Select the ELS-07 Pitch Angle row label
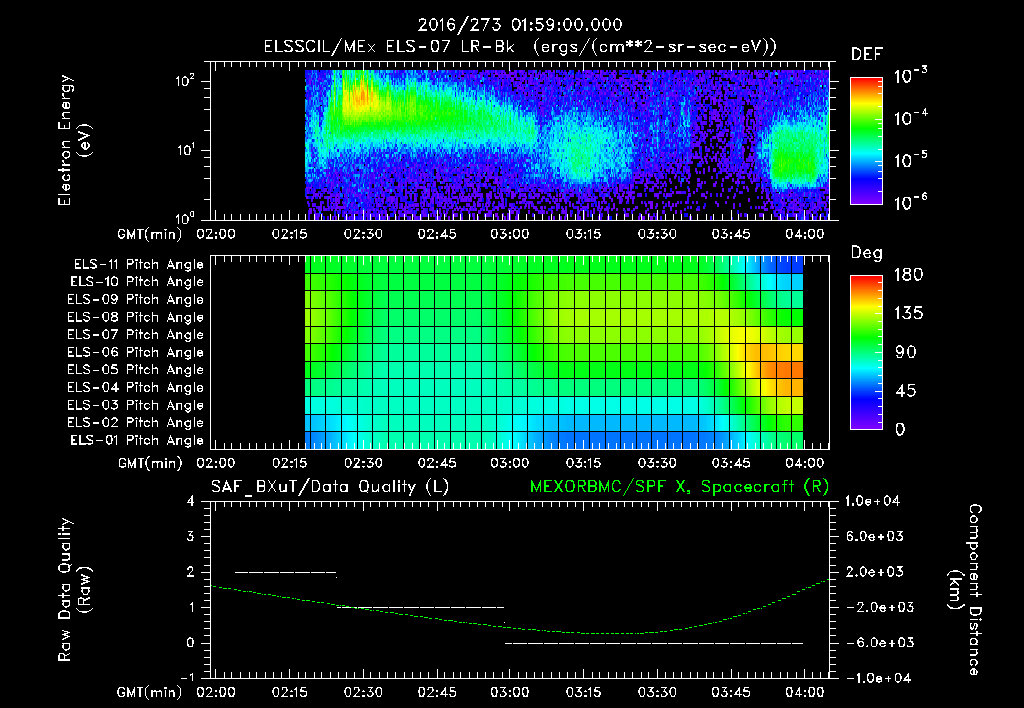Image resolution: width=1024 pixels, height=708 pixels. 135,335
